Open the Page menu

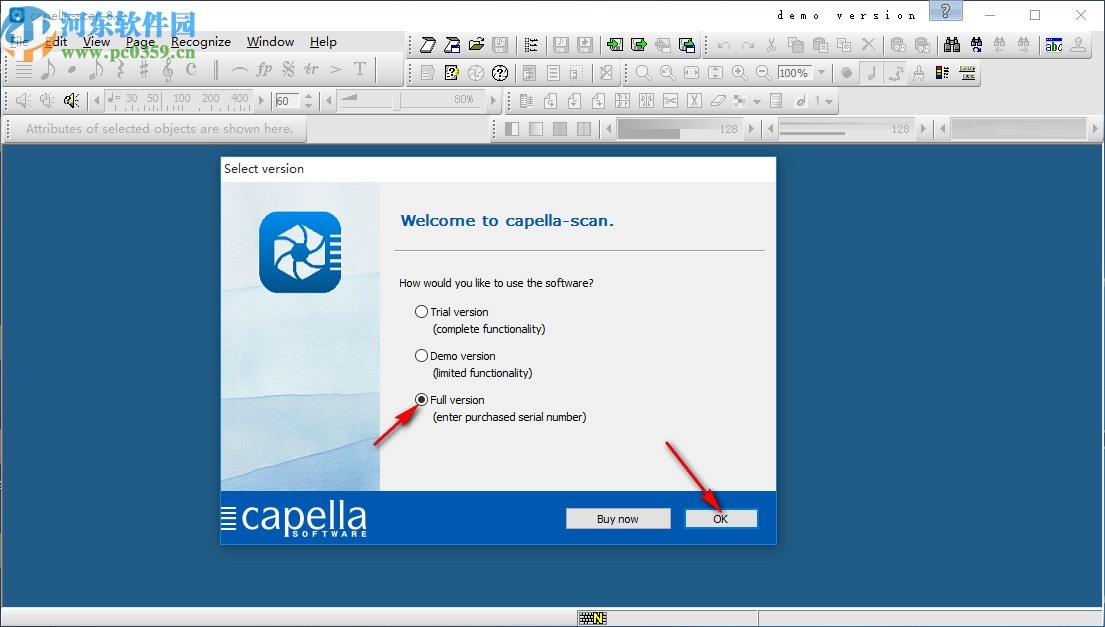[140, 42]
